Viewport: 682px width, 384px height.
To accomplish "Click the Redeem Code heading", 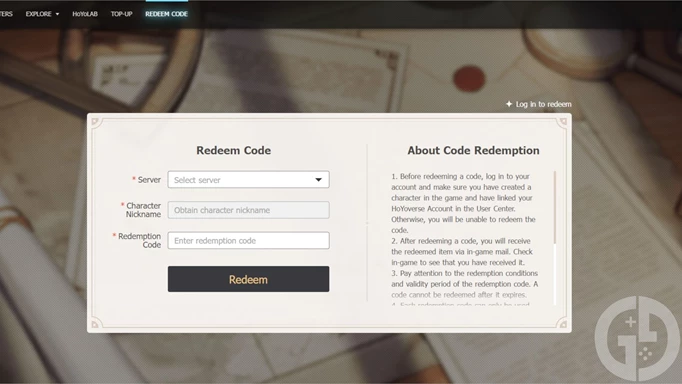I will point(234,150).
